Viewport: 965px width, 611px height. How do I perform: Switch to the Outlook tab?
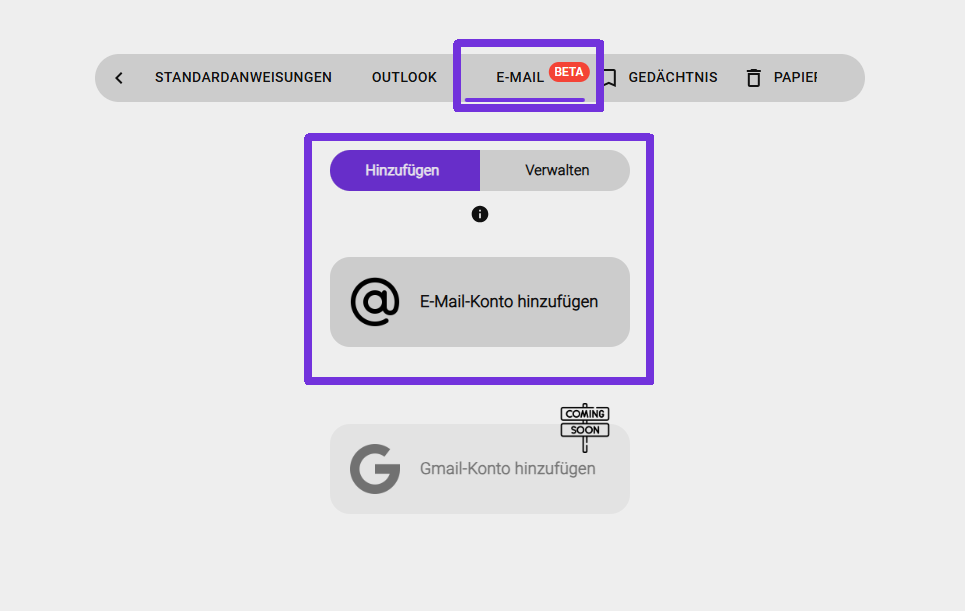(x=404, y=77)
